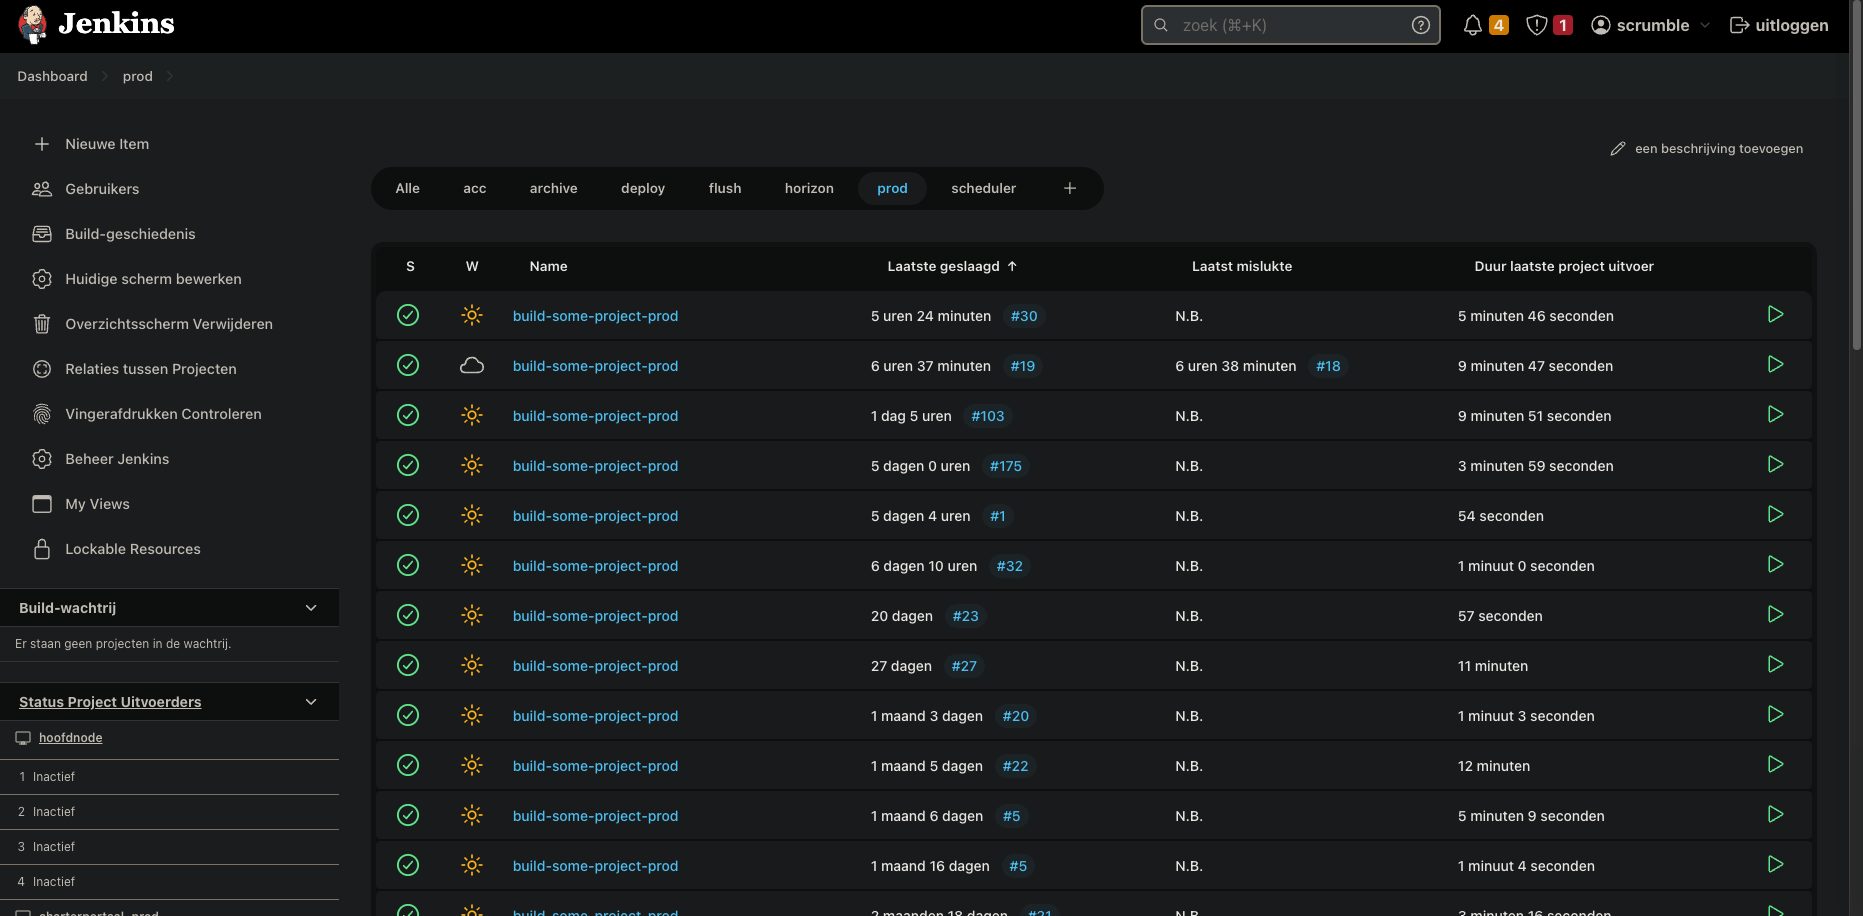Switch to the scheduler view tab
Screen dimensions: 1863x916
coord(984,188)
